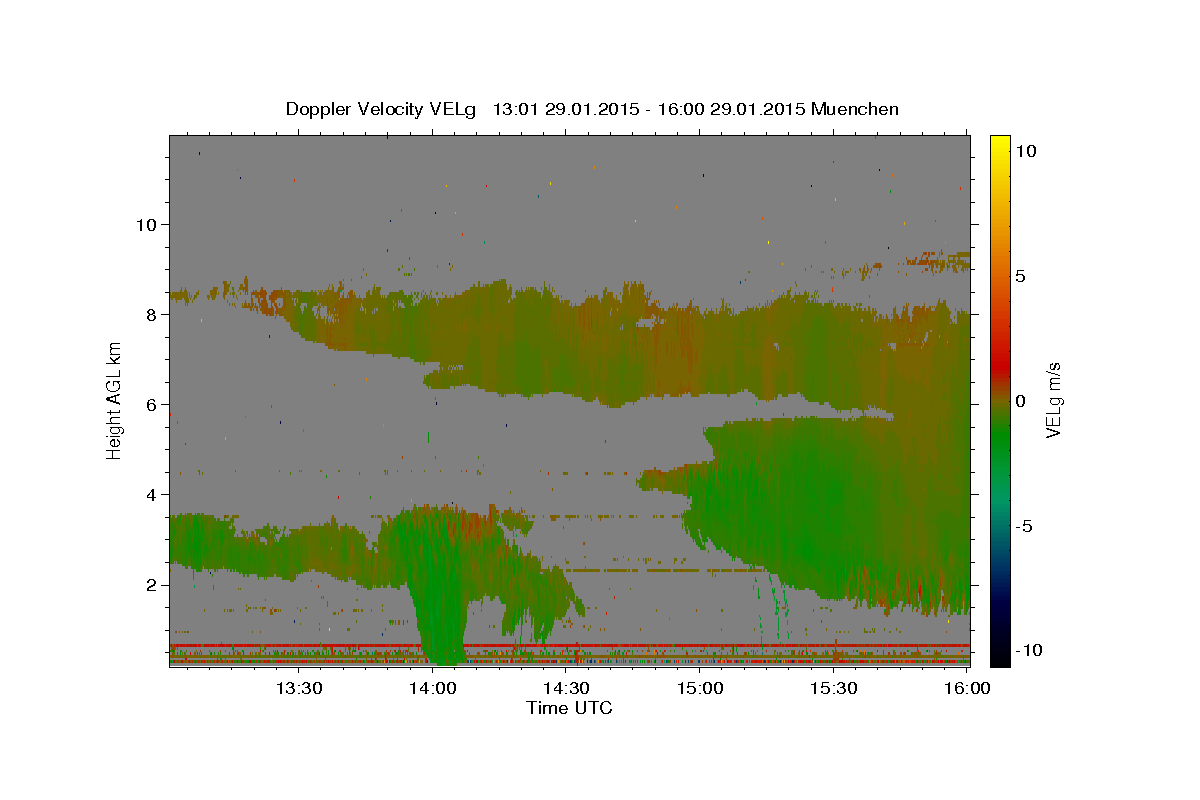Click the height tick label 10
Screen dimensions: 1200x800
[146, 224]
